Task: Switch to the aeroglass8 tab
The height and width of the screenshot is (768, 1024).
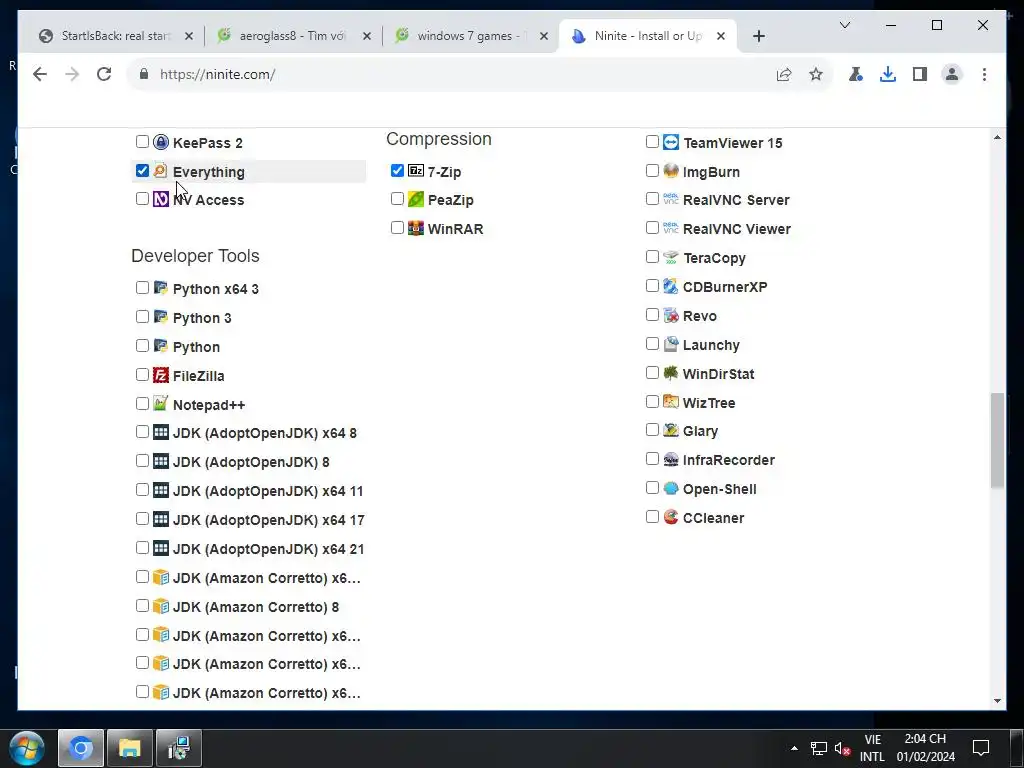Action: pyautogui.click(x=293, y=36)
